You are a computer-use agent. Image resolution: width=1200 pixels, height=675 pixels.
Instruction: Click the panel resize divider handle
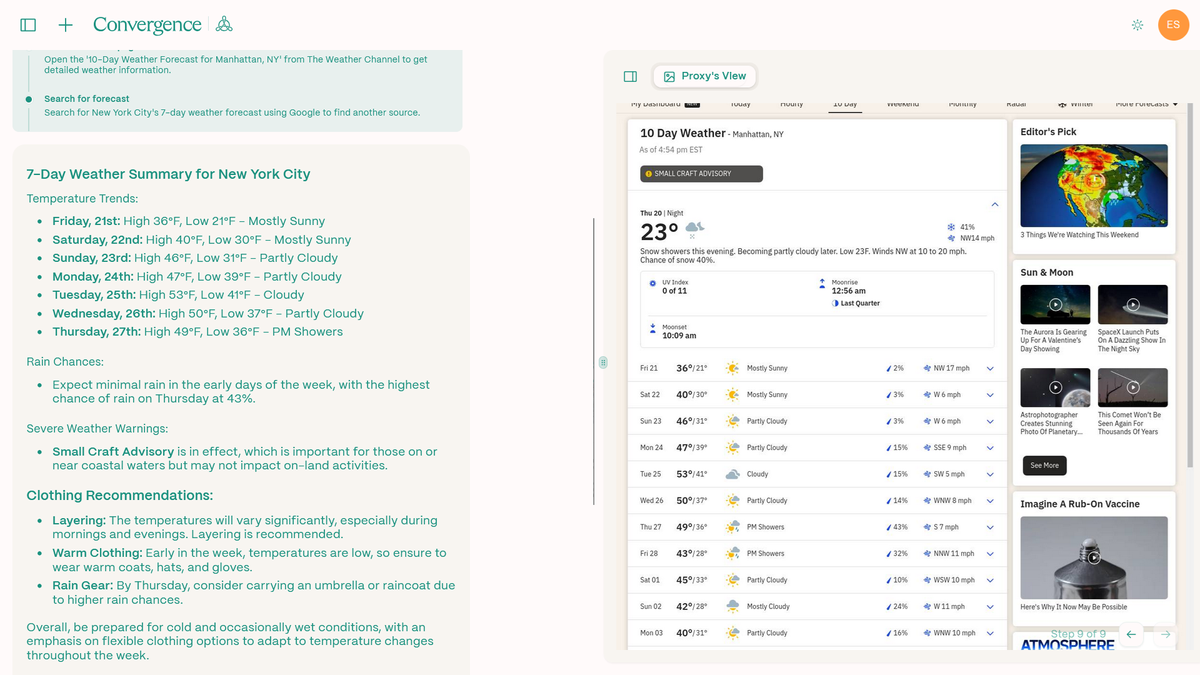[603, 362]
